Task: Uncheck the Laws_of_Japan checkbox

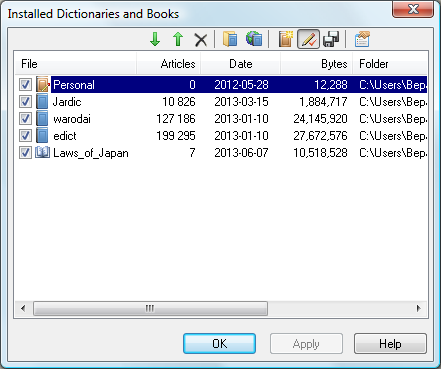Action: click(x=25, y=153)
